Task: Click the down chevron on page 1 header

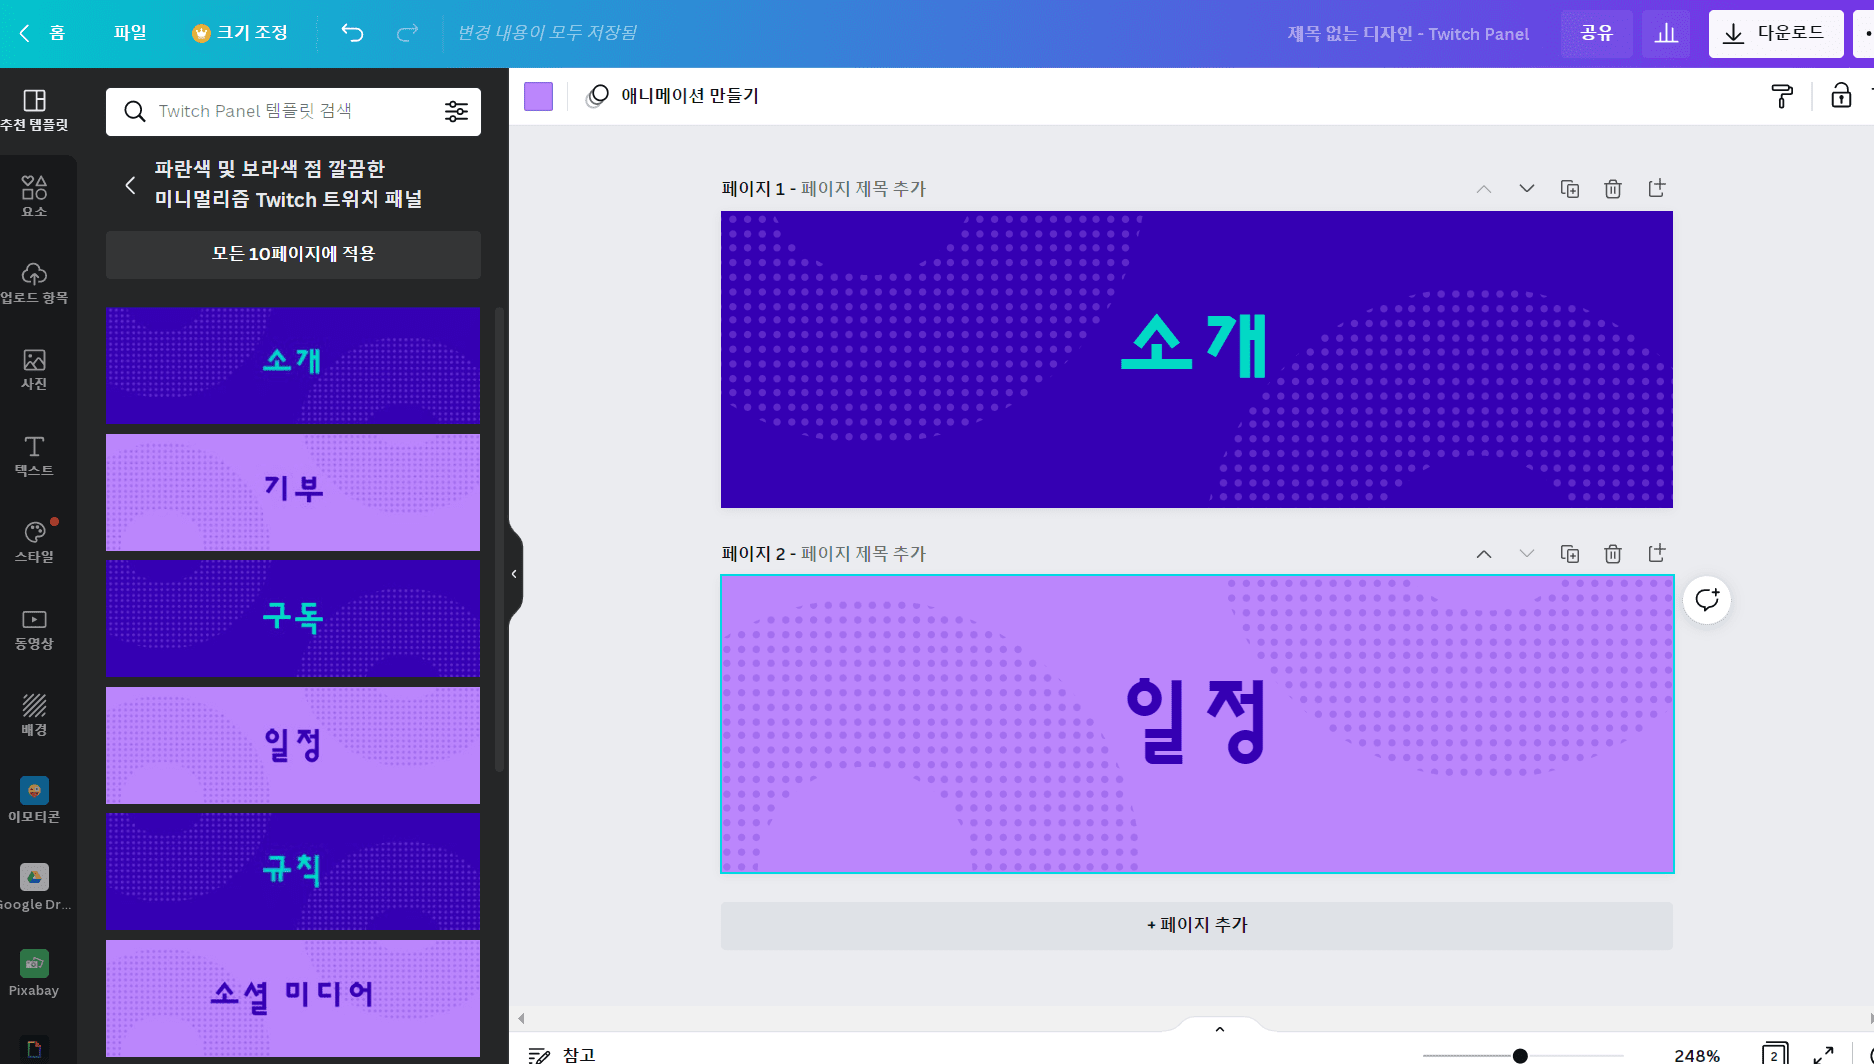Action: (1526, 188)
